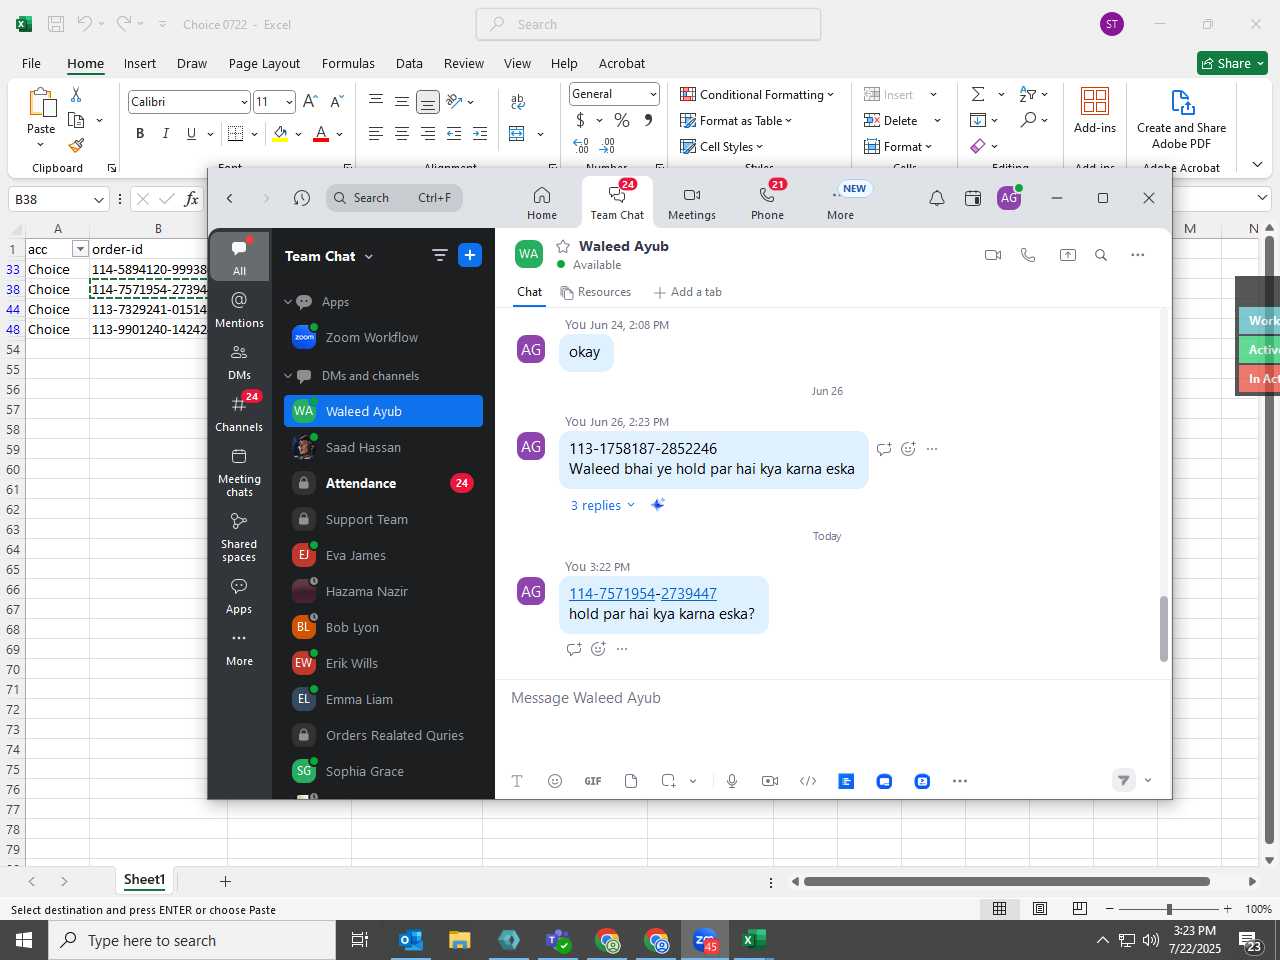Open the Attendance channel

click(384, 483)
